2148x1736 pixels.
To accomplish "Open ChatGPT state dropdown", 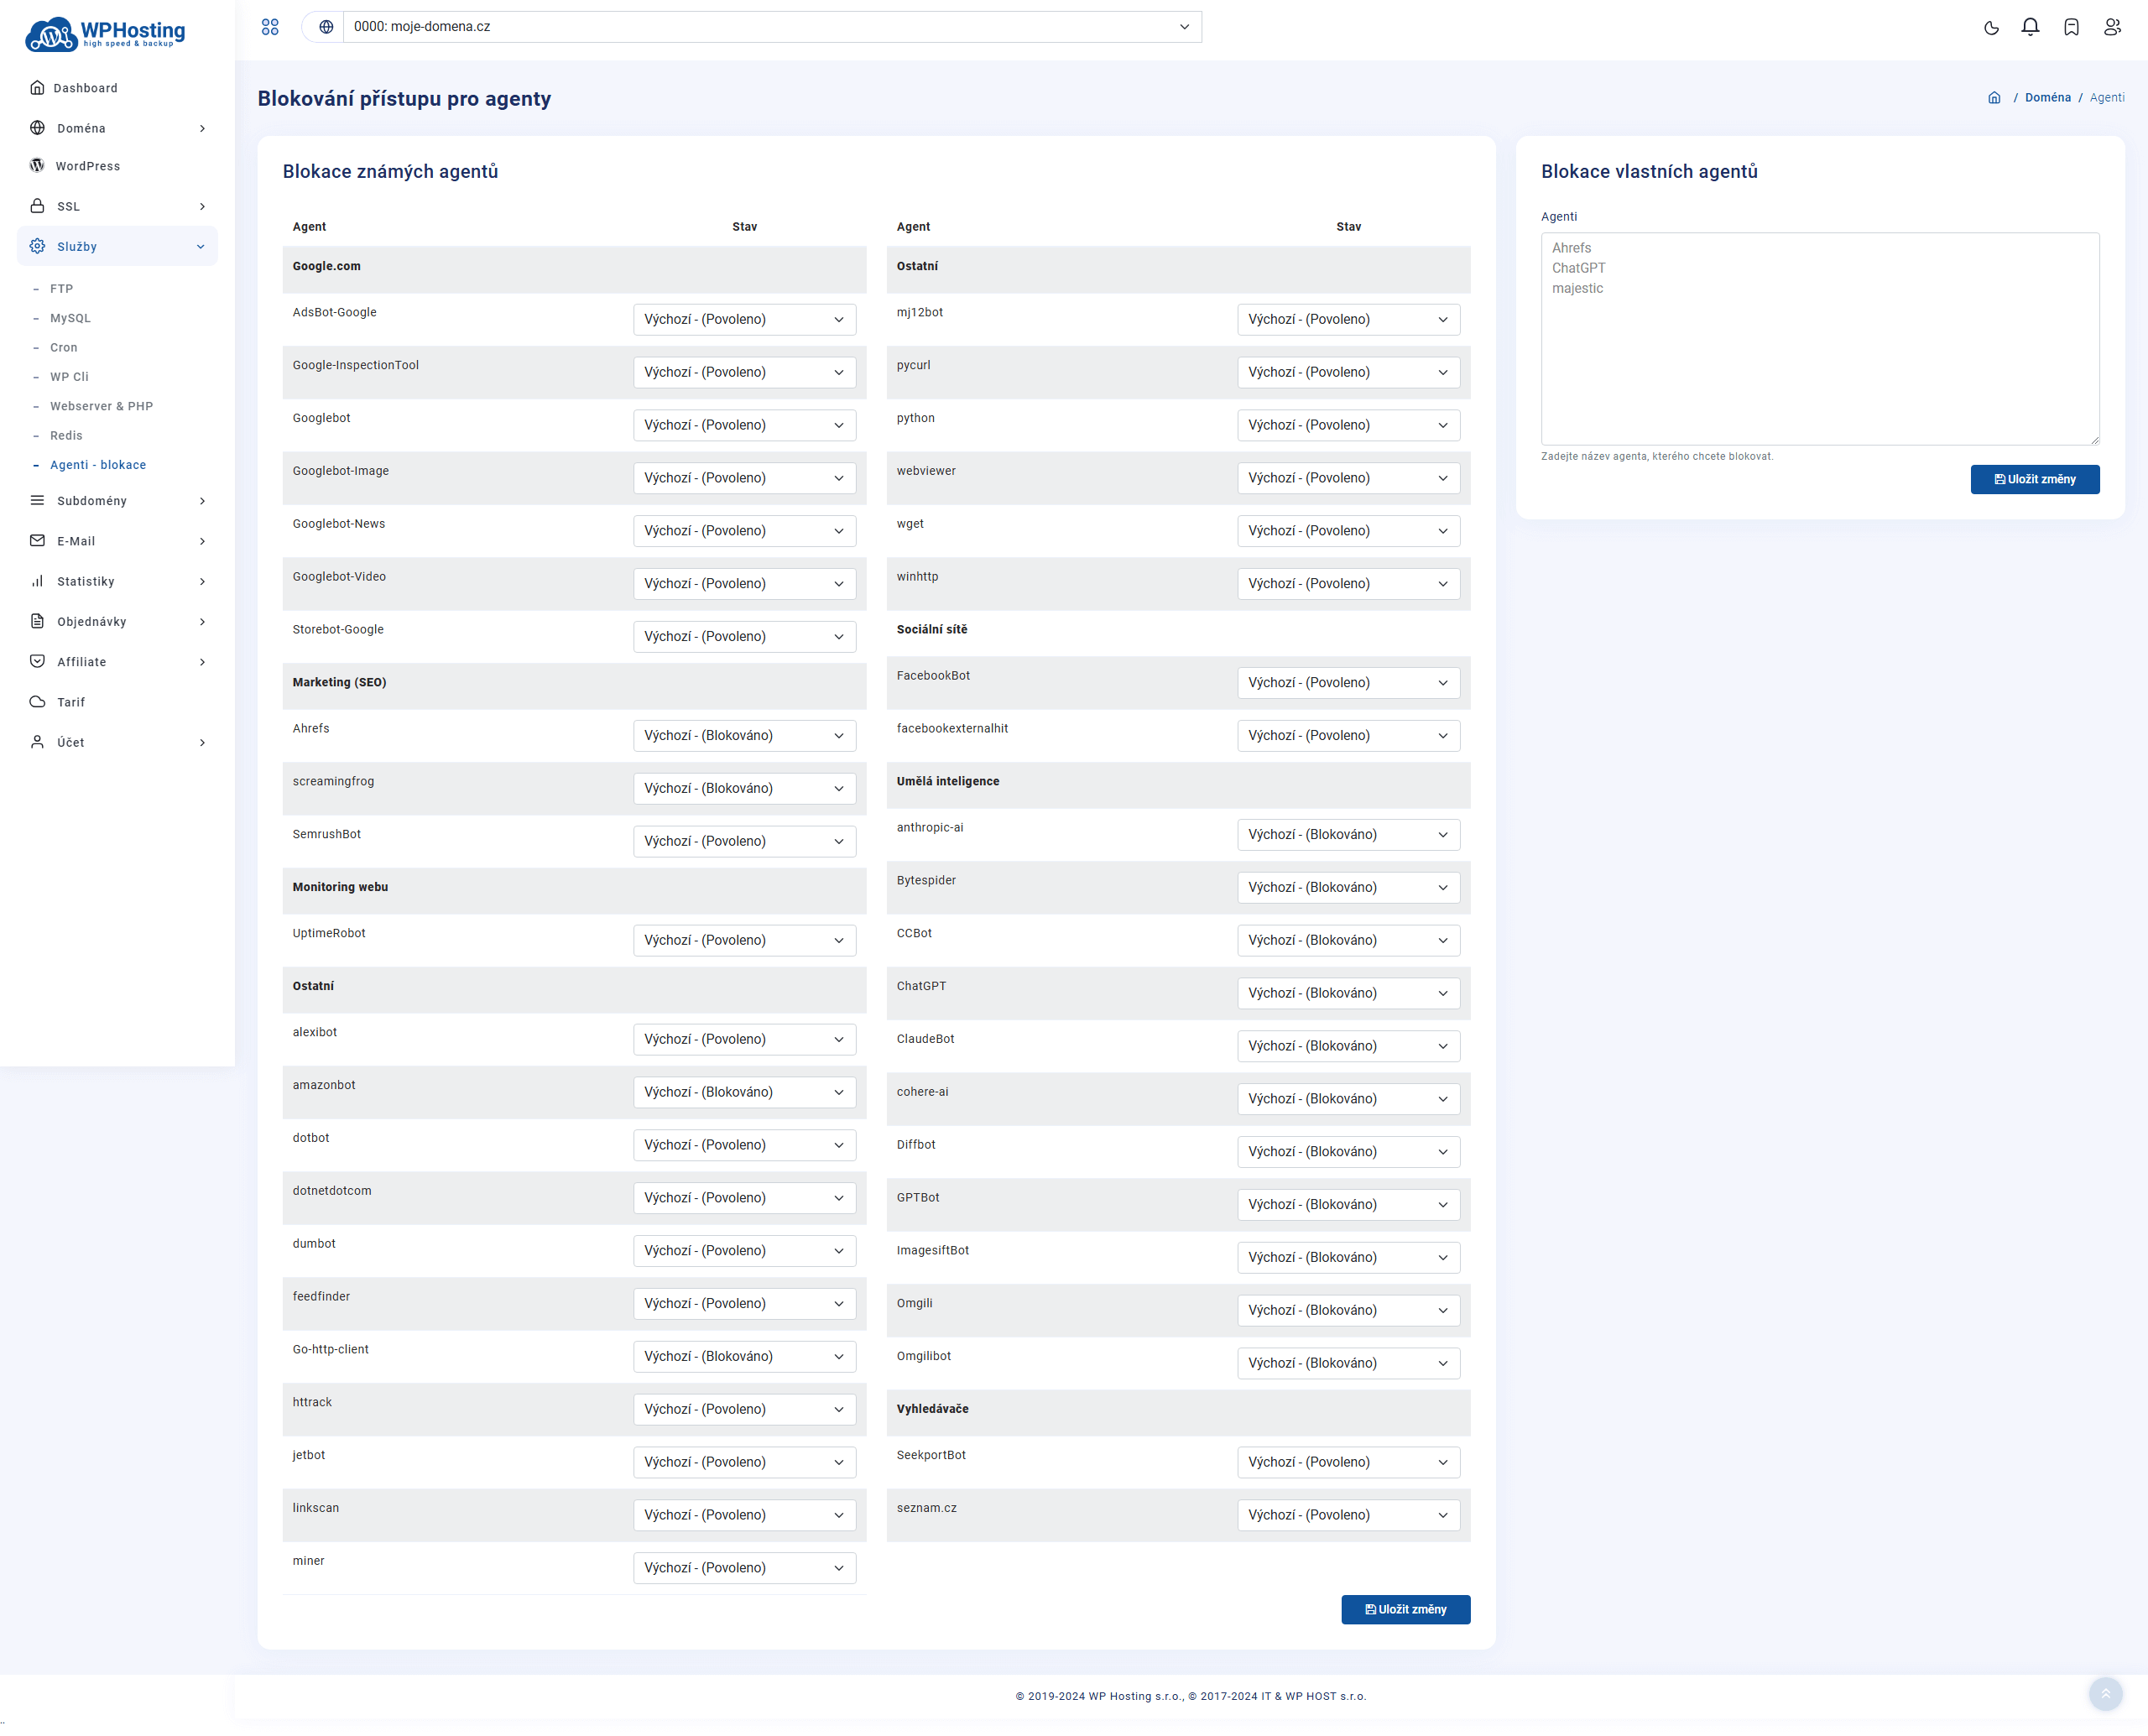I will click(x=1348, y=993).
